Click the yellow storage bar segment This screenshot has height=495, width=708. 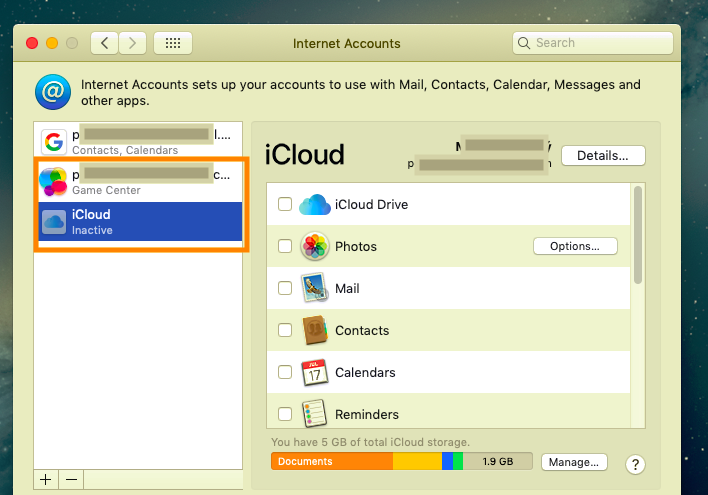tap(417, 462)
